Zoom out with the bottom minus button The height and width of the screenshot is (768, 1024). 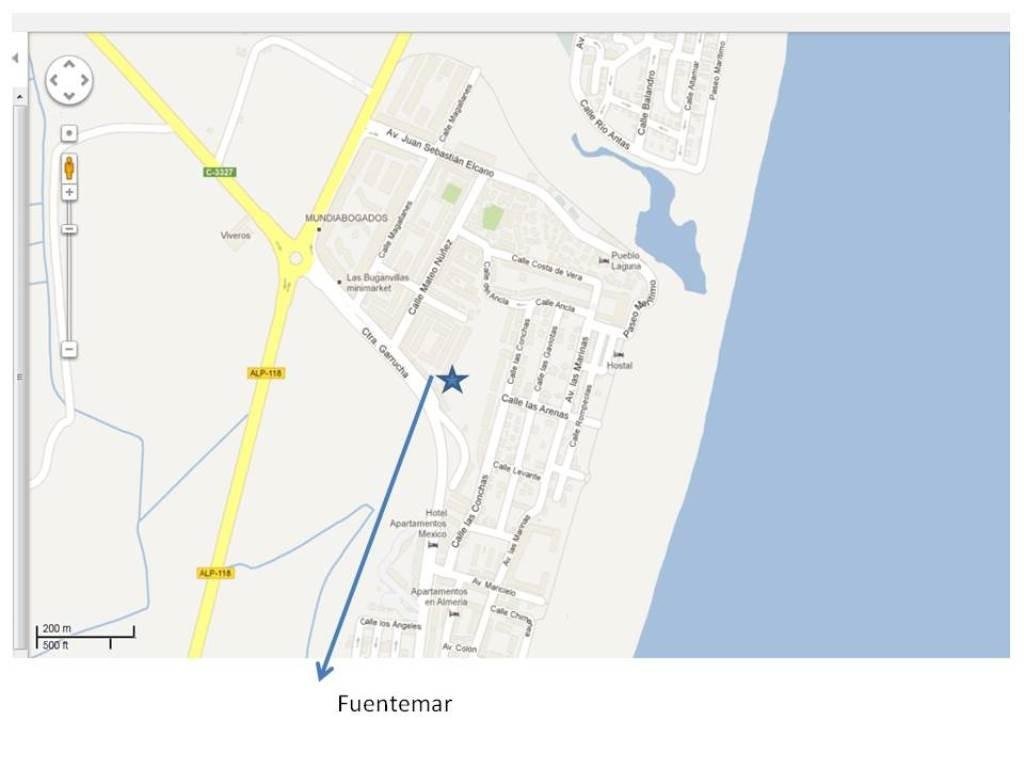point(69,349)
